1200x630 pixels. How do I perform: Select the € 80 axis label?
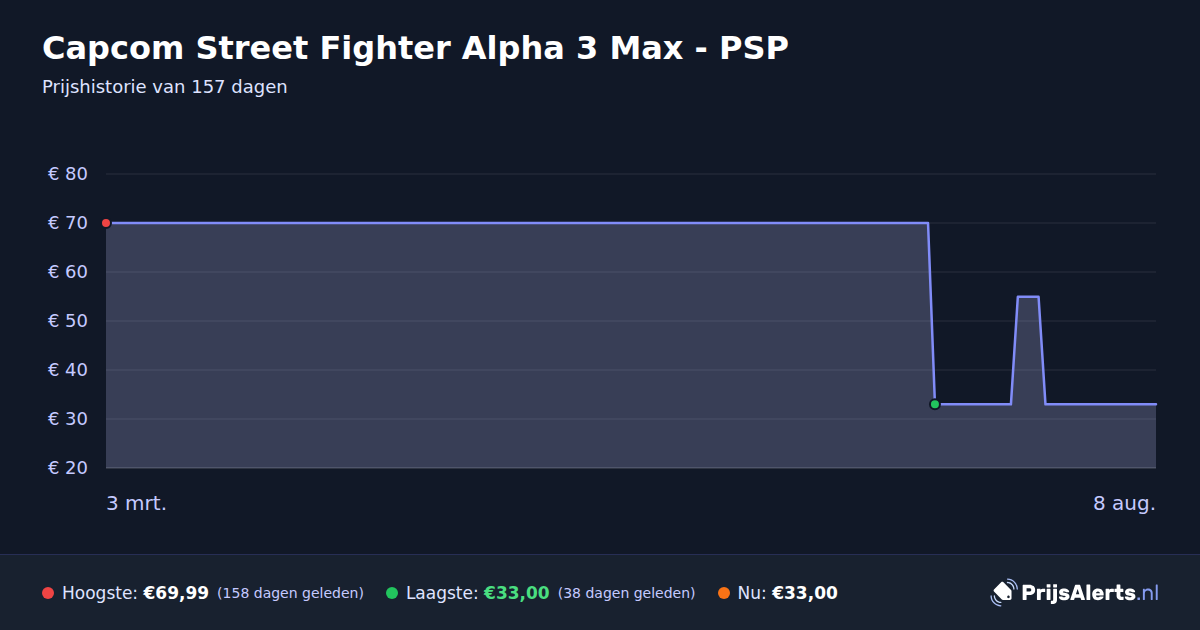(68, 174)
